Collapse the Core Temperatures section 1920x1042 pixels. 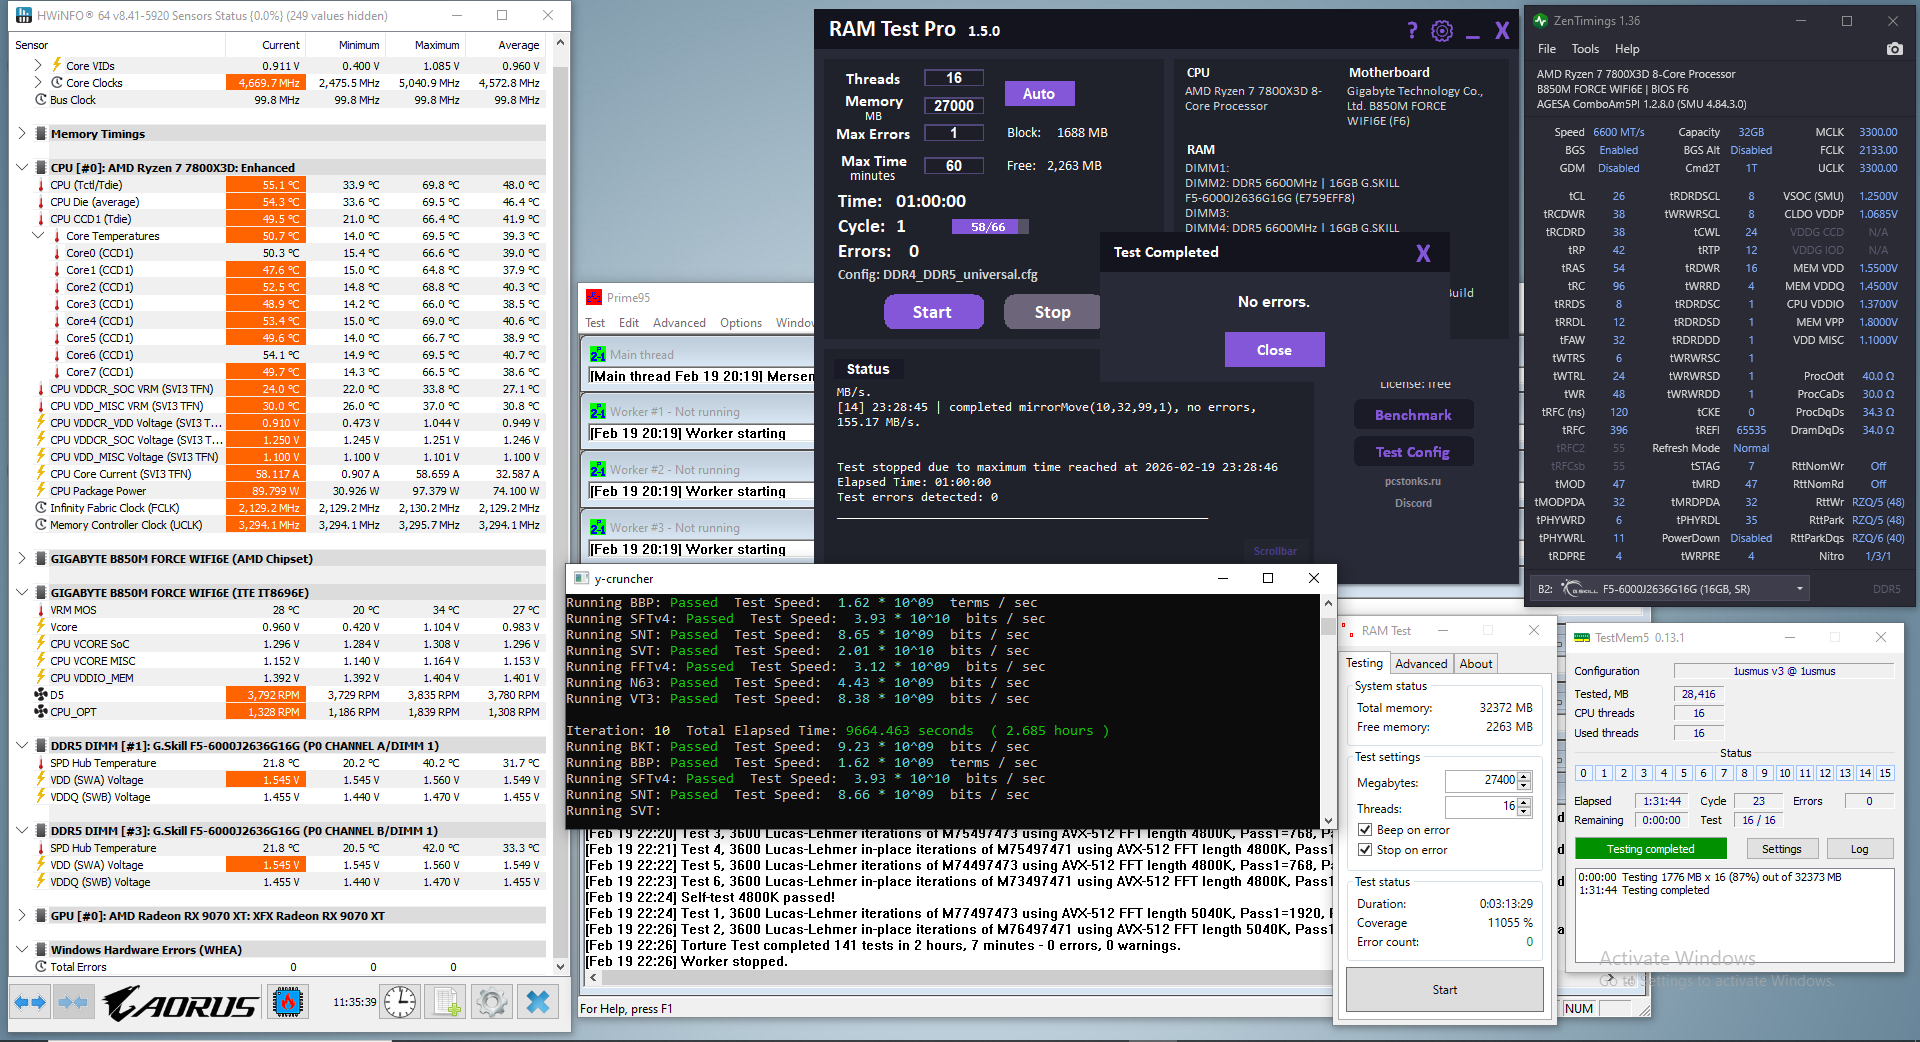38,236
